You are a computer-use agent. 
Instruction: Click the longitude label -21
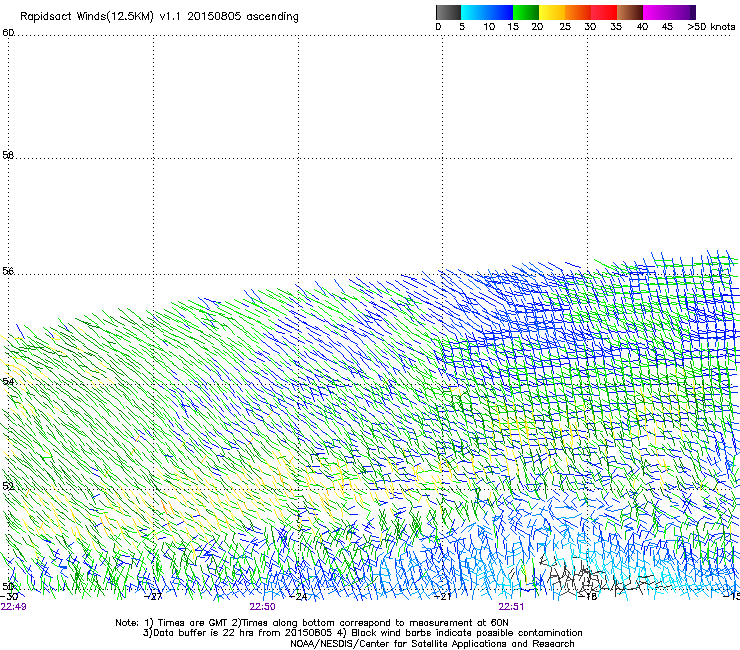coord(443,596)
